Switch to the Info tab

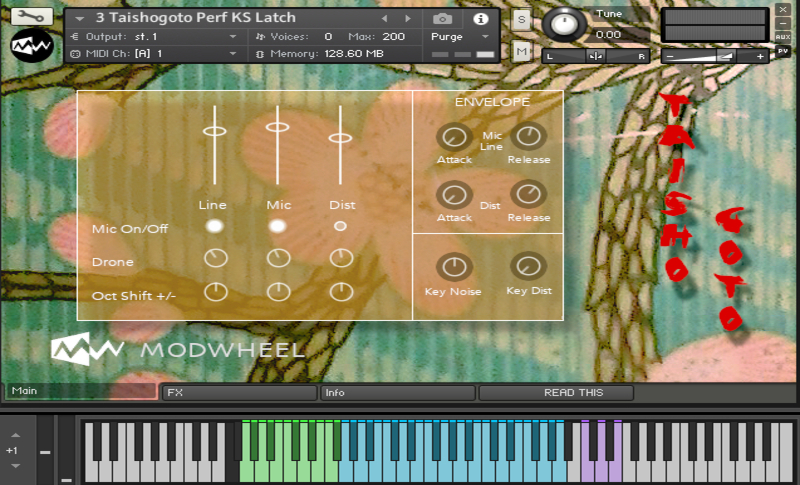click(397, 393)
